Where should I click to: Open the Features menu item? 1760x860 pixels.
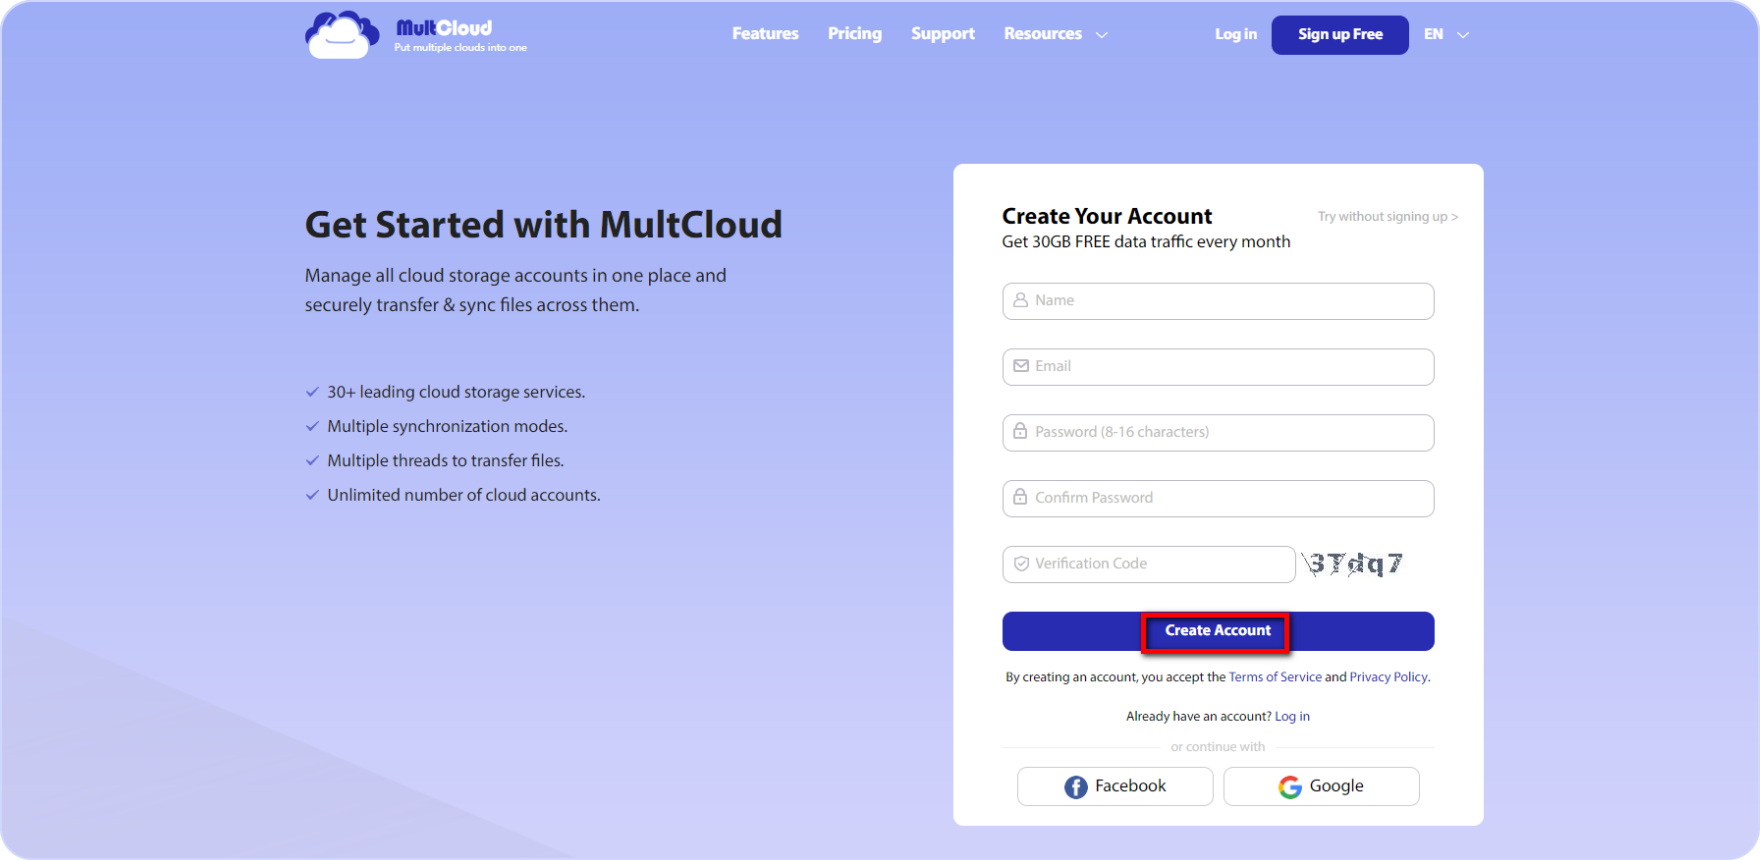click(x=765, y=34)
